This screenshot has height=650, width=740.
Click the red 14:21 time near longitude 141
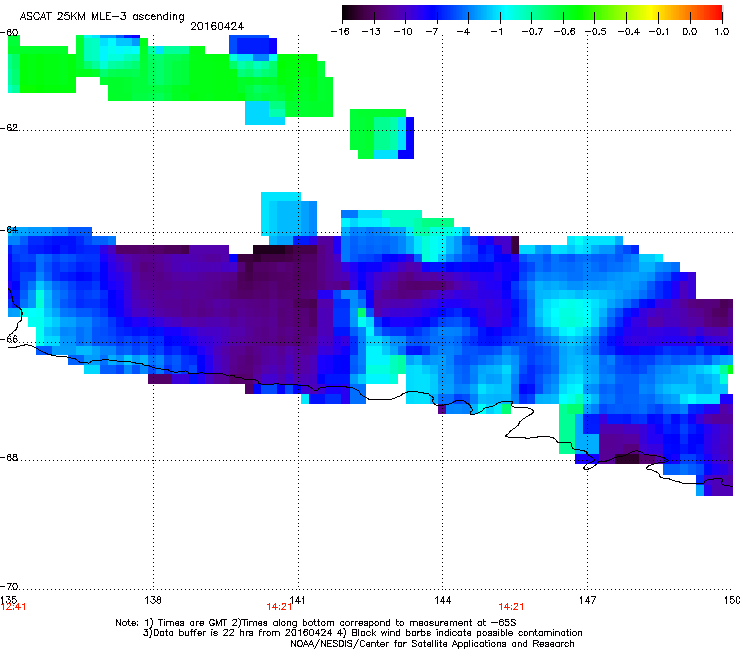click(x=279, y=607)
